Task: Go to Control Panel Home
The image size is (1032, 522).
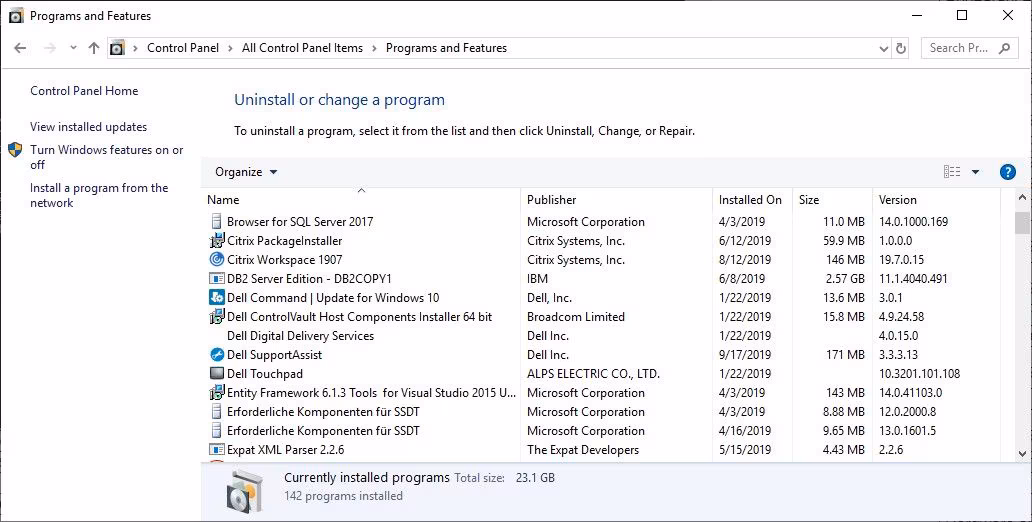Action: [84, 91]
